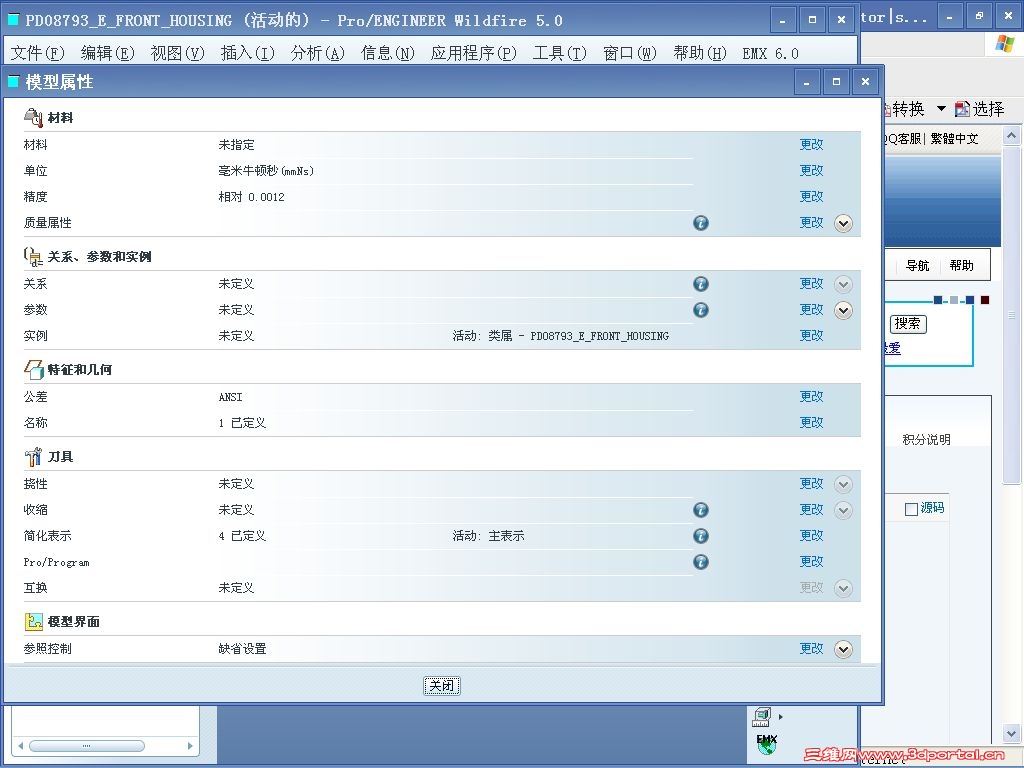Viewport: 1024px width, 768px height.
Task: Click 更改 link for 精度 row
Action: [812, 197]
